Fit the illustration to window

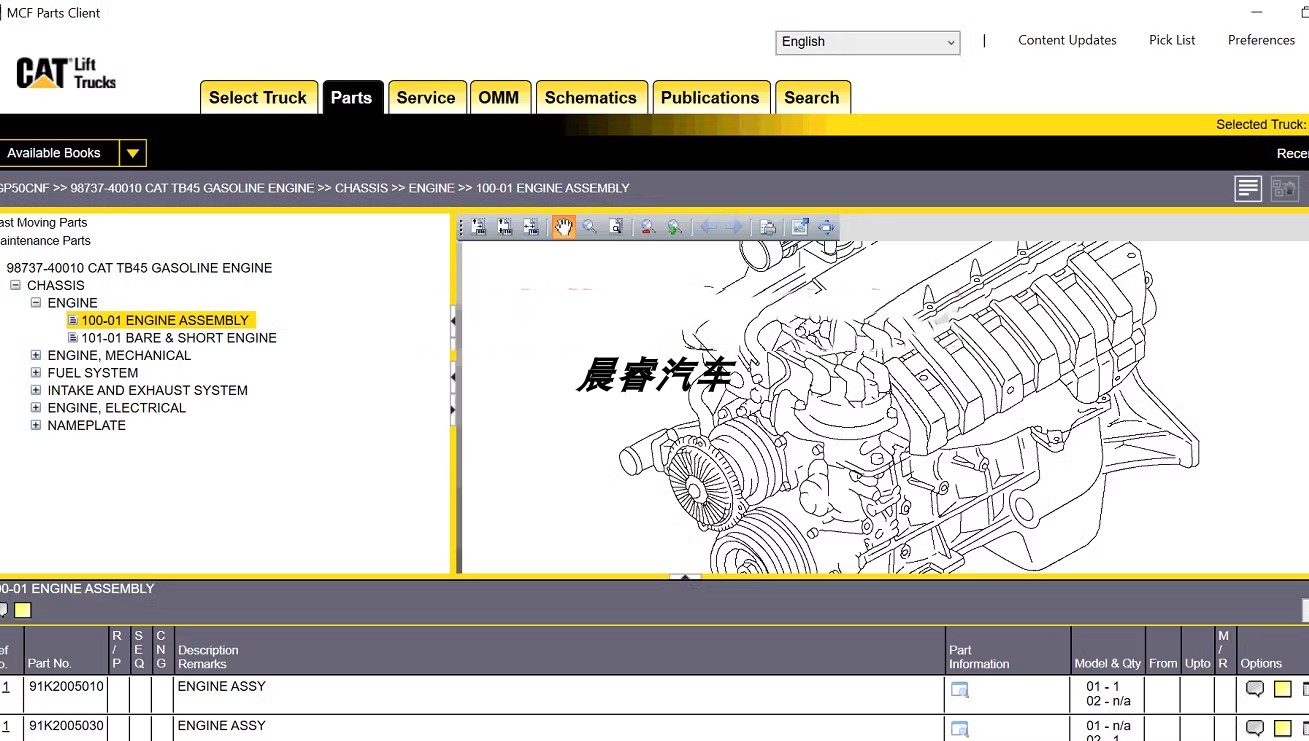[826, 227]
